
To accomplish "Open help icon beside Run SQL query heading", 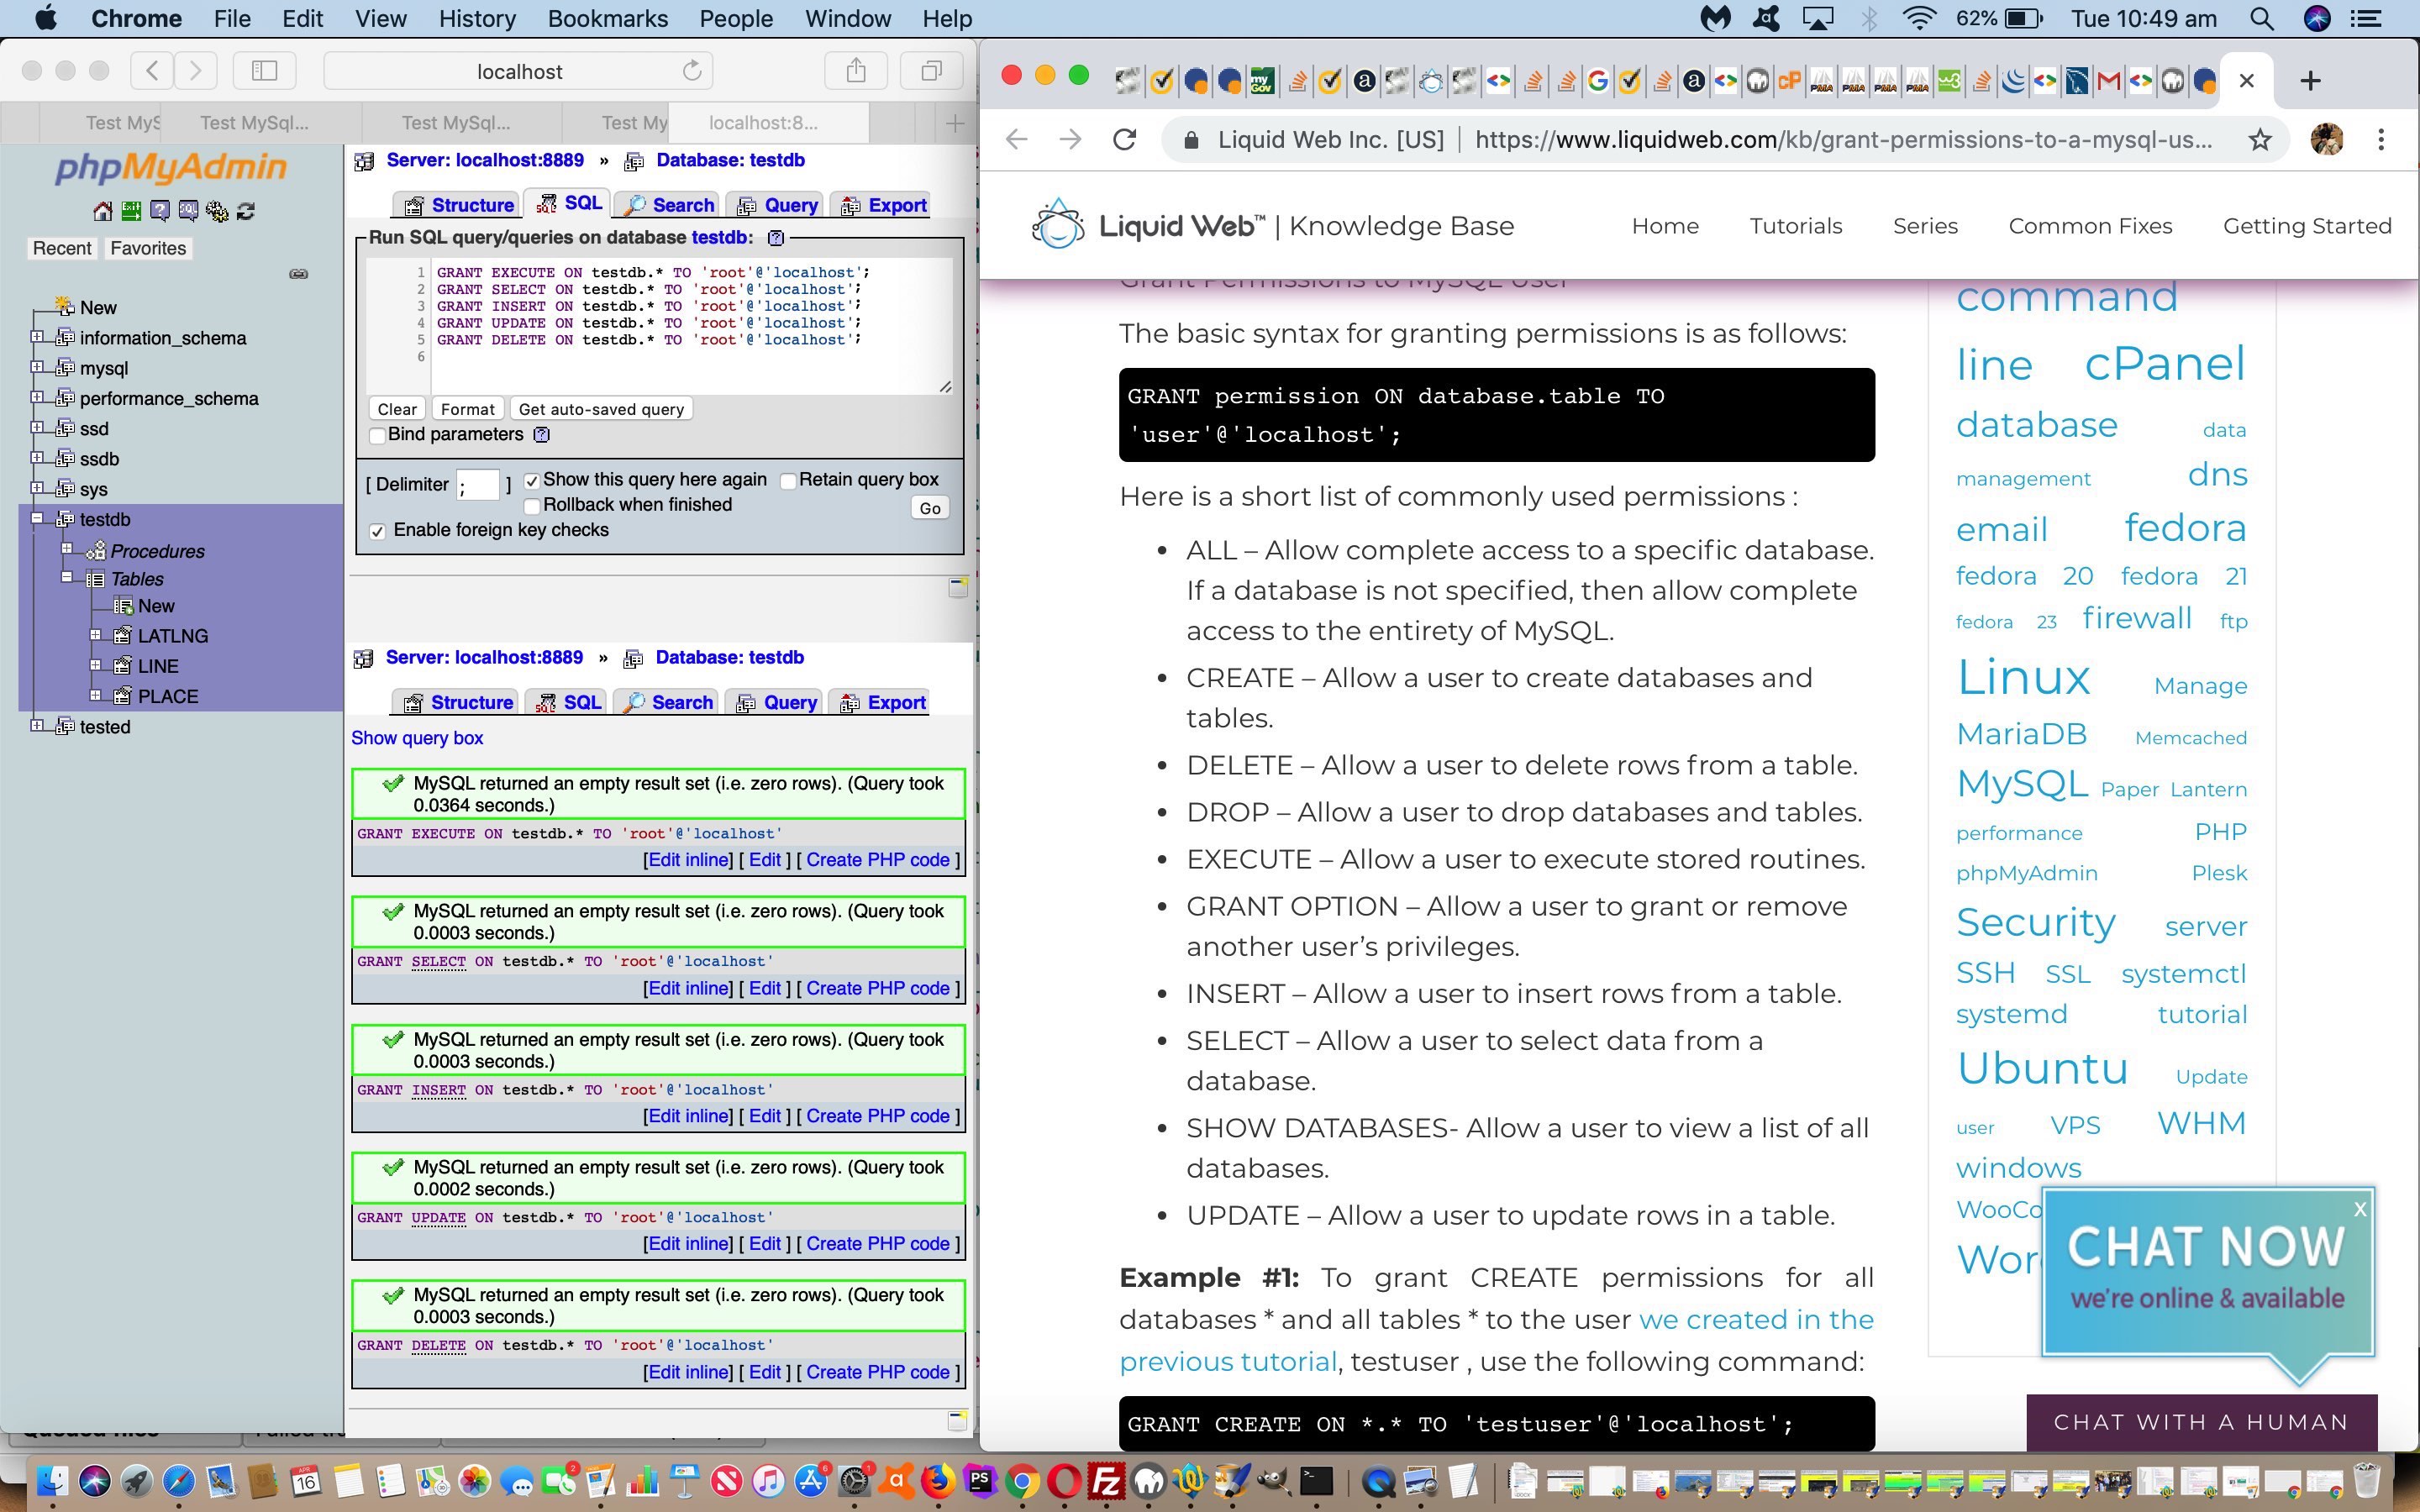I will coord(776,238).
